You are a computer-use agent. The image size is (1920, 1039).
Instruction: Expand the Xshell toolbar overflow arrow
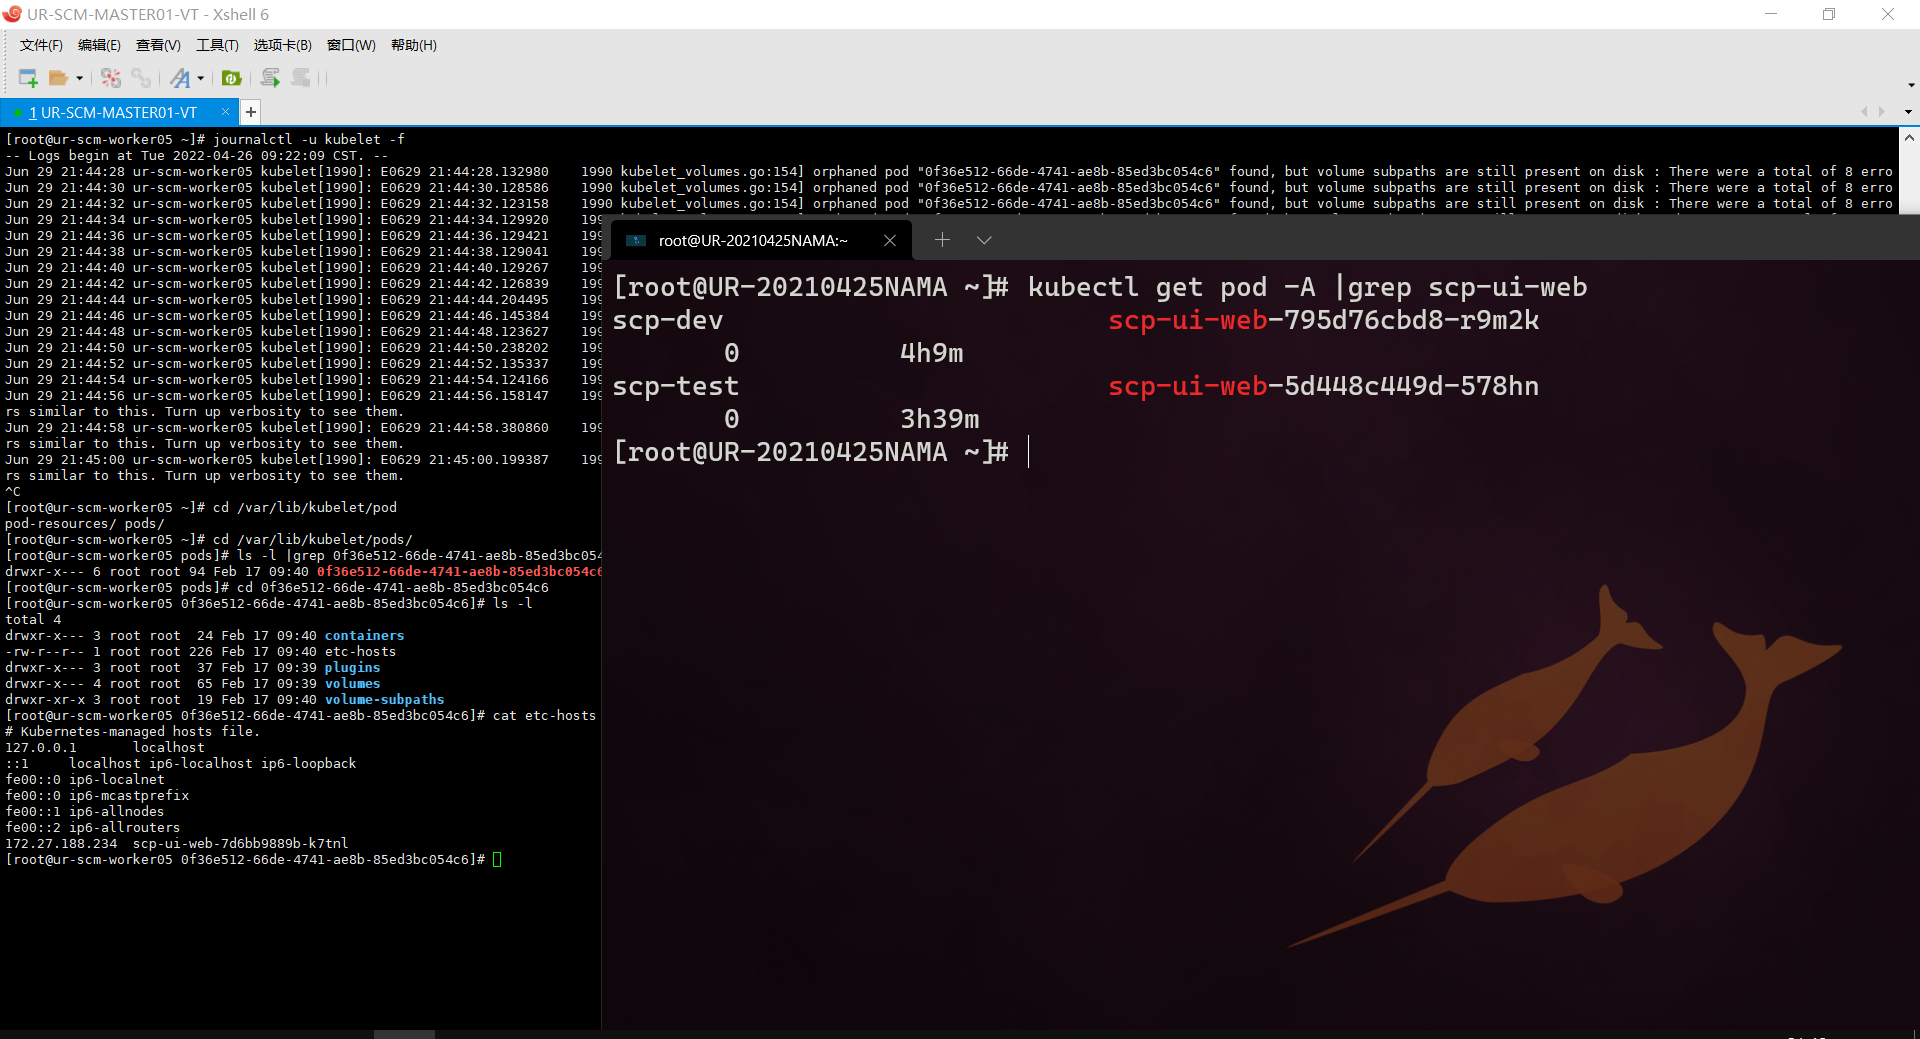pos(1911,85)
